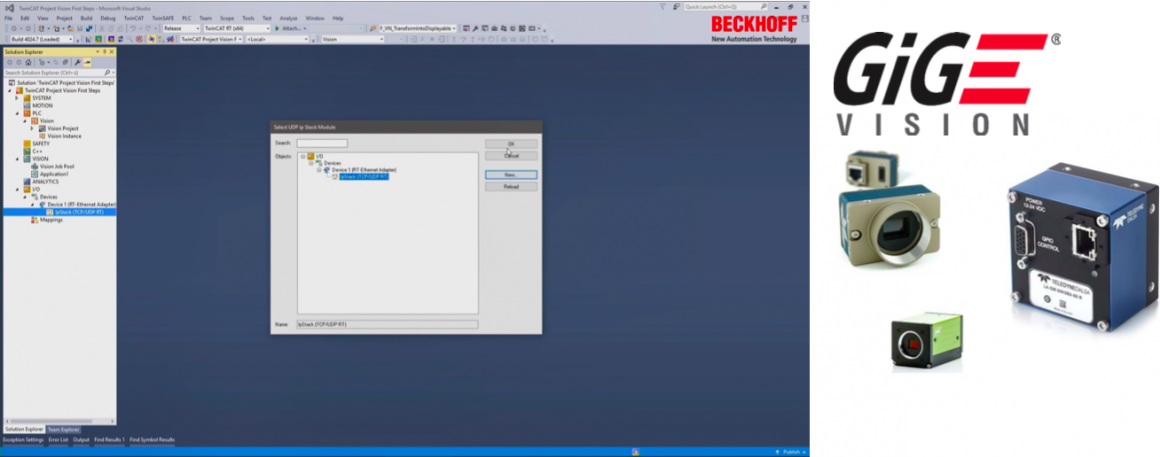This screenshot has height=457, width=1160.
Task: Expand the Vision Project node
Action: (x=32, y=129)
